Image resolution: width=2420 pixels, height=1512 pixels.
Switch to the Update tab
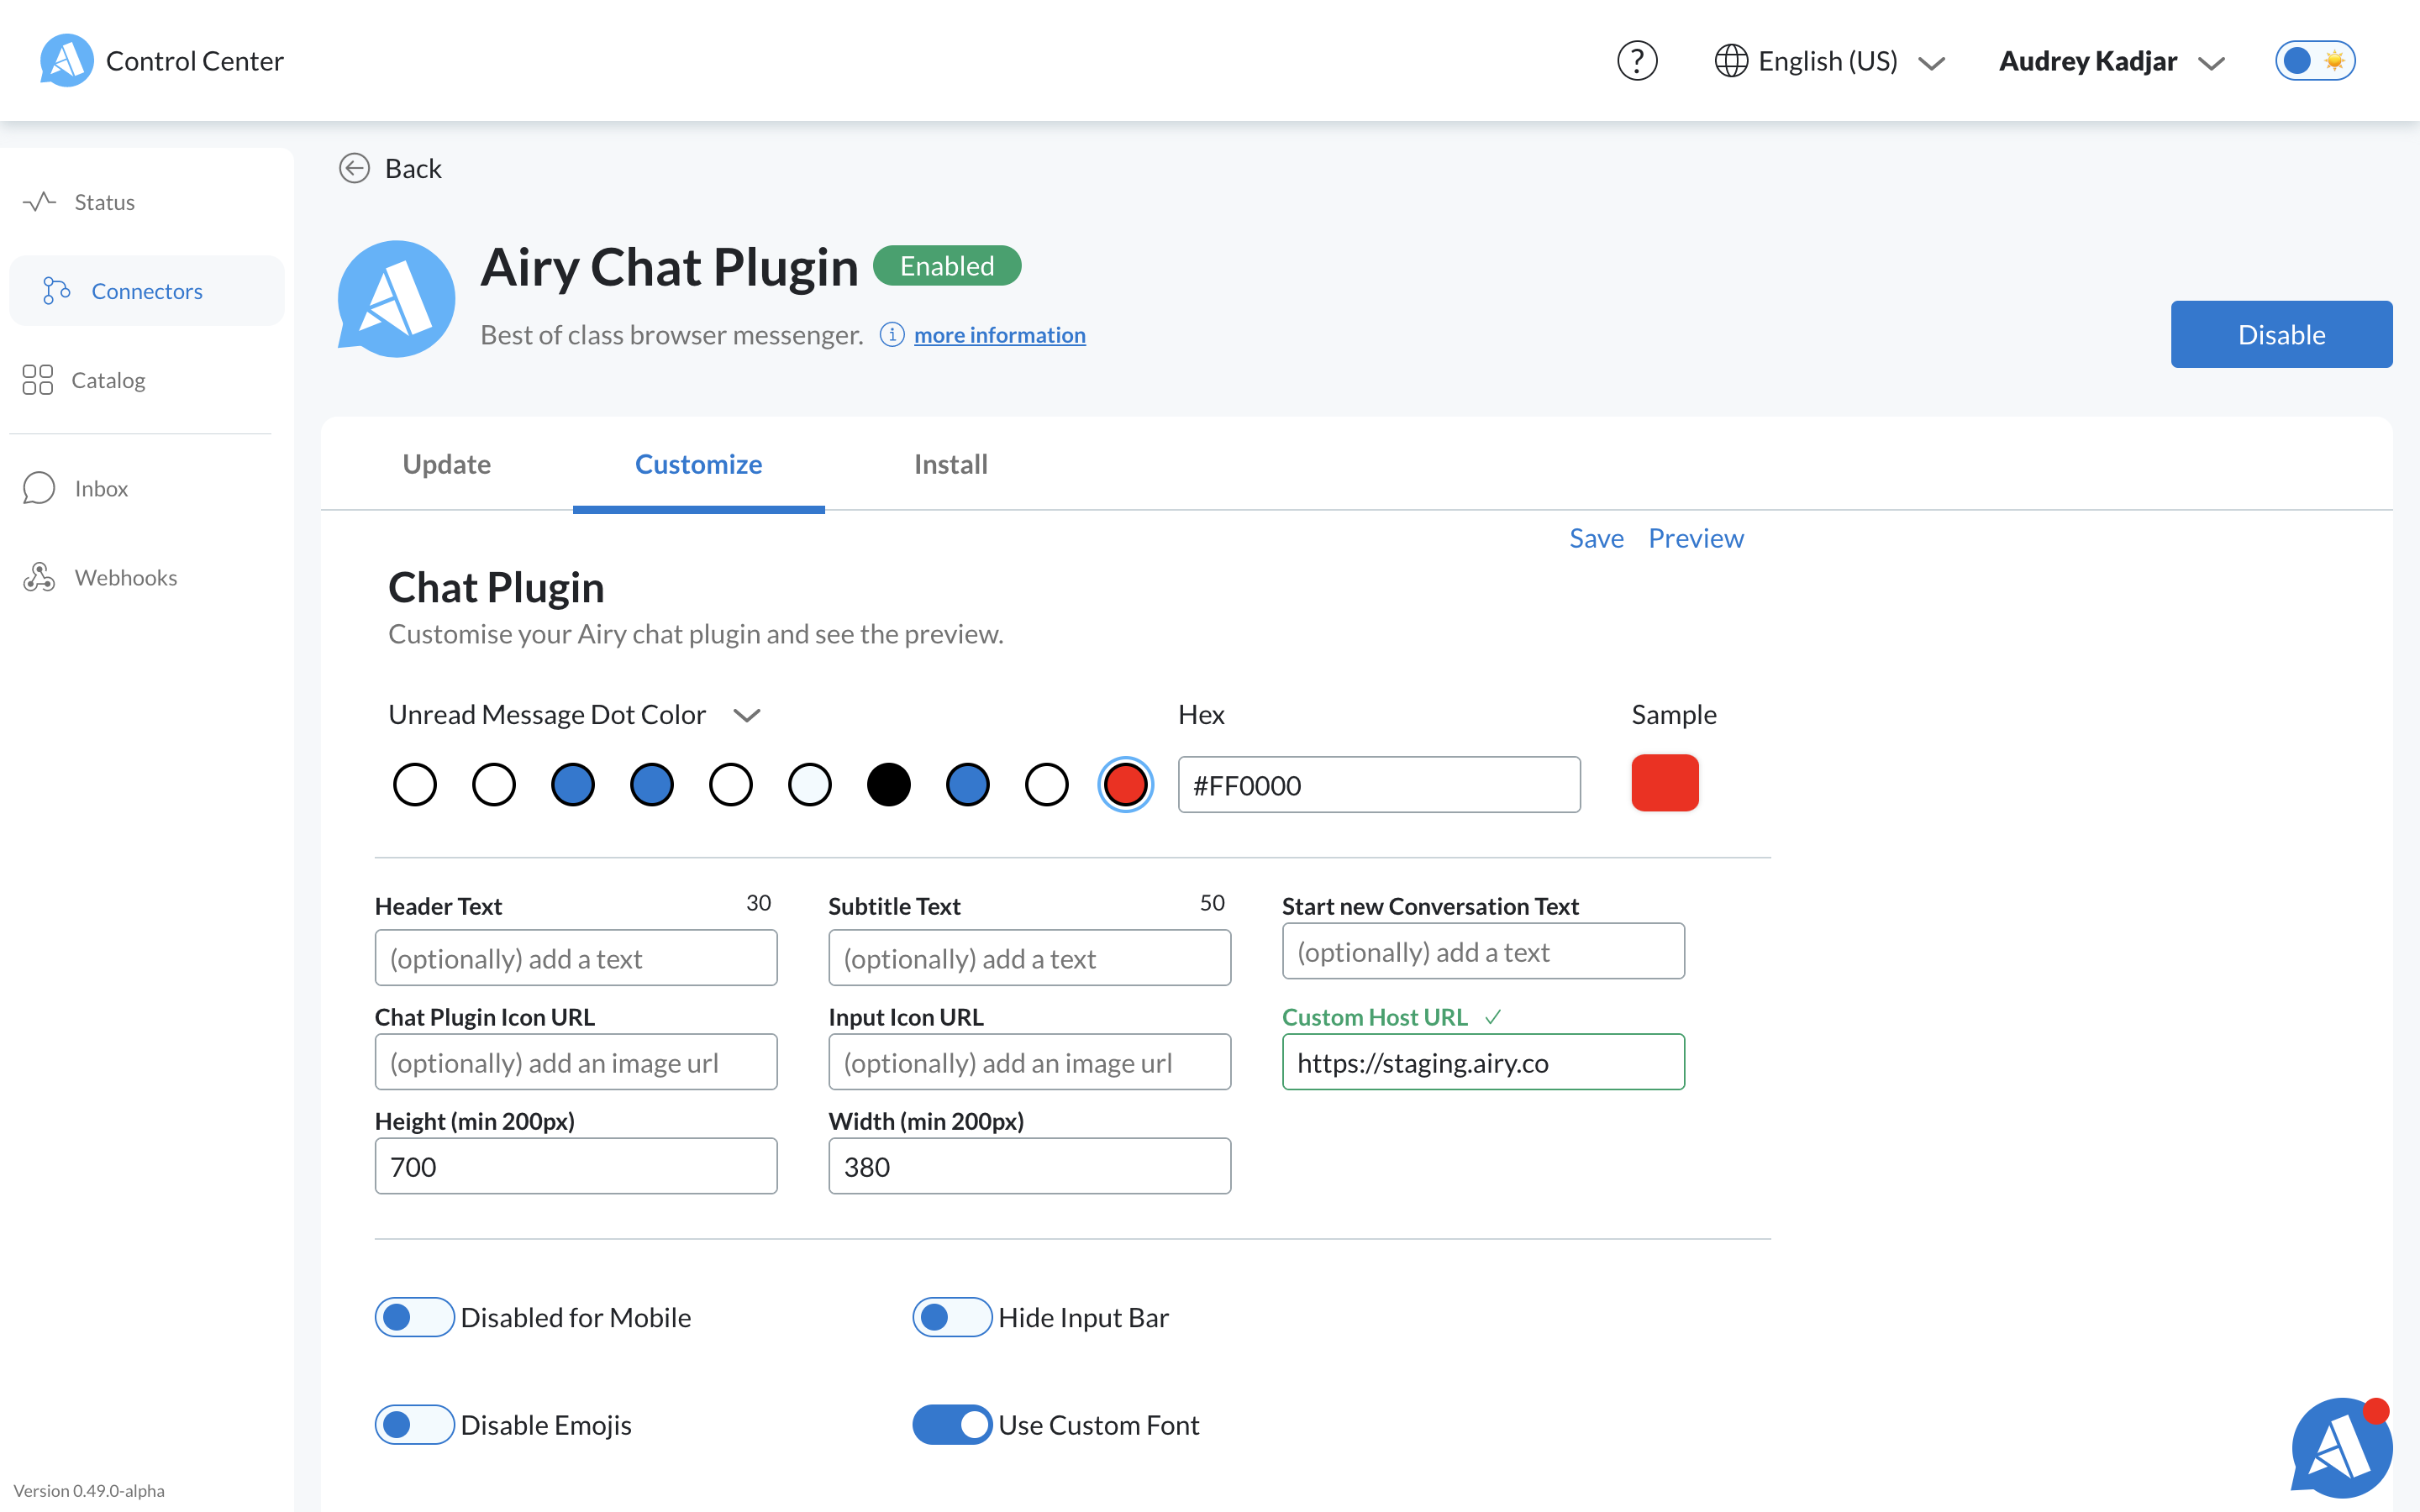click(x=446, y=464)
